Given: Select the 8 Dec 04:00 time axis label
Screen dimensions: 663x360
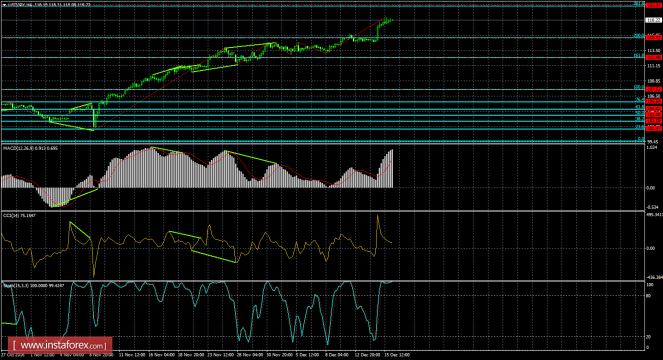Looking at the screenshot, I should point(337,355).
